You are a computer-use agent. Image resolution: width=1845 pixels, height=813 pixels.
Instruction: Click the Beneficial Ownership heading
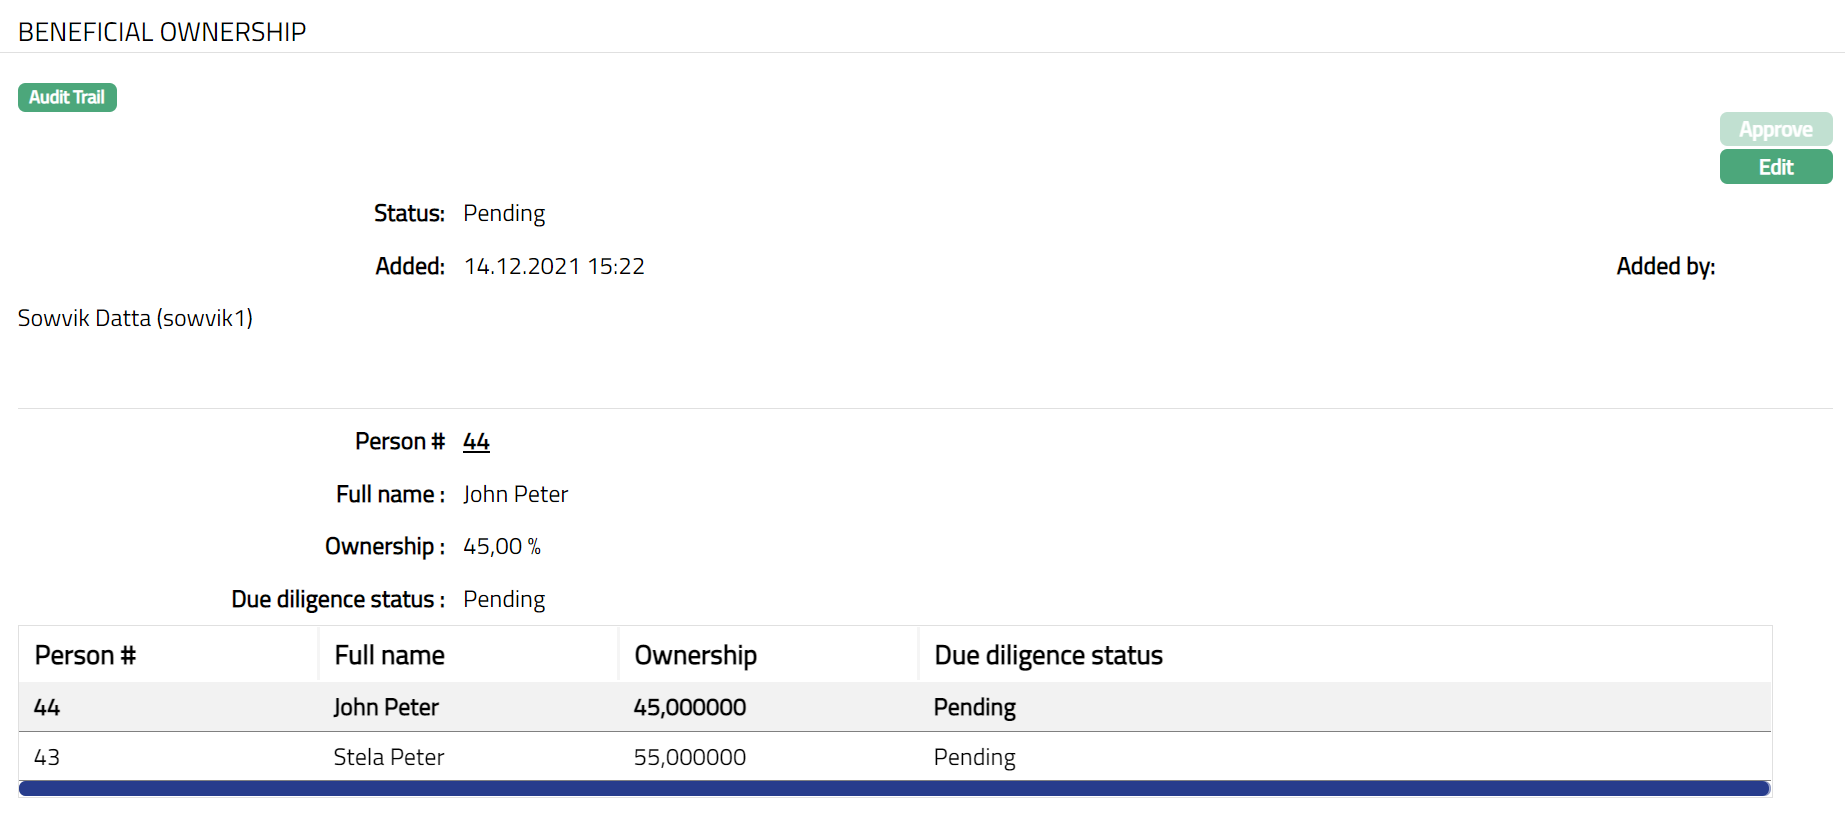(x=162, y=32)
